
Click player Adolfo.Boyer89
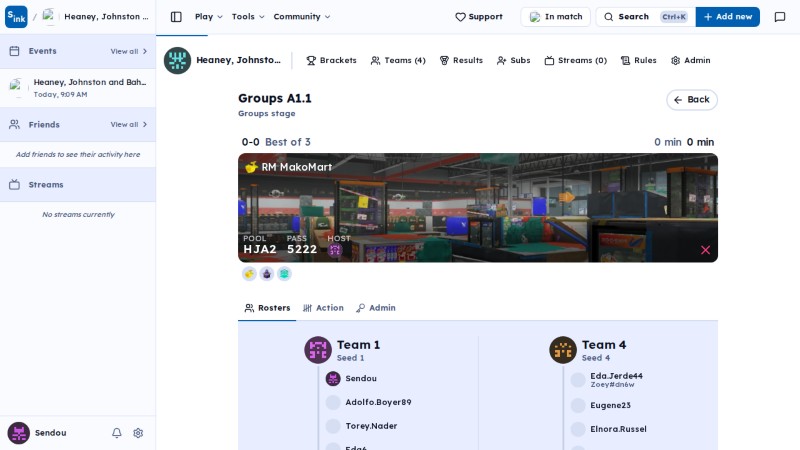coord(378,402)
